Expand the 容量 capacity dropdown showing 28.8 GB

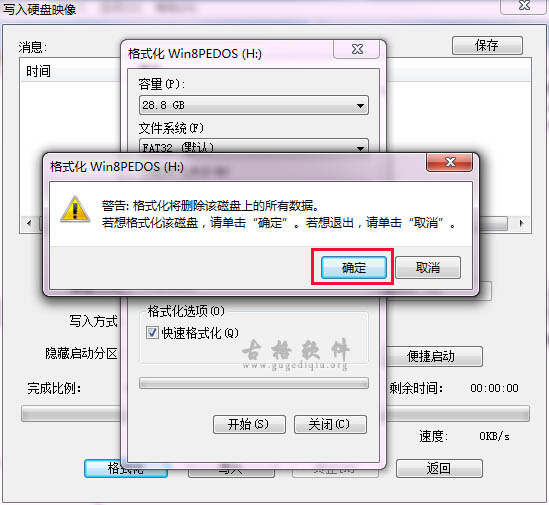pyautogui.click(x=253, y=105)
